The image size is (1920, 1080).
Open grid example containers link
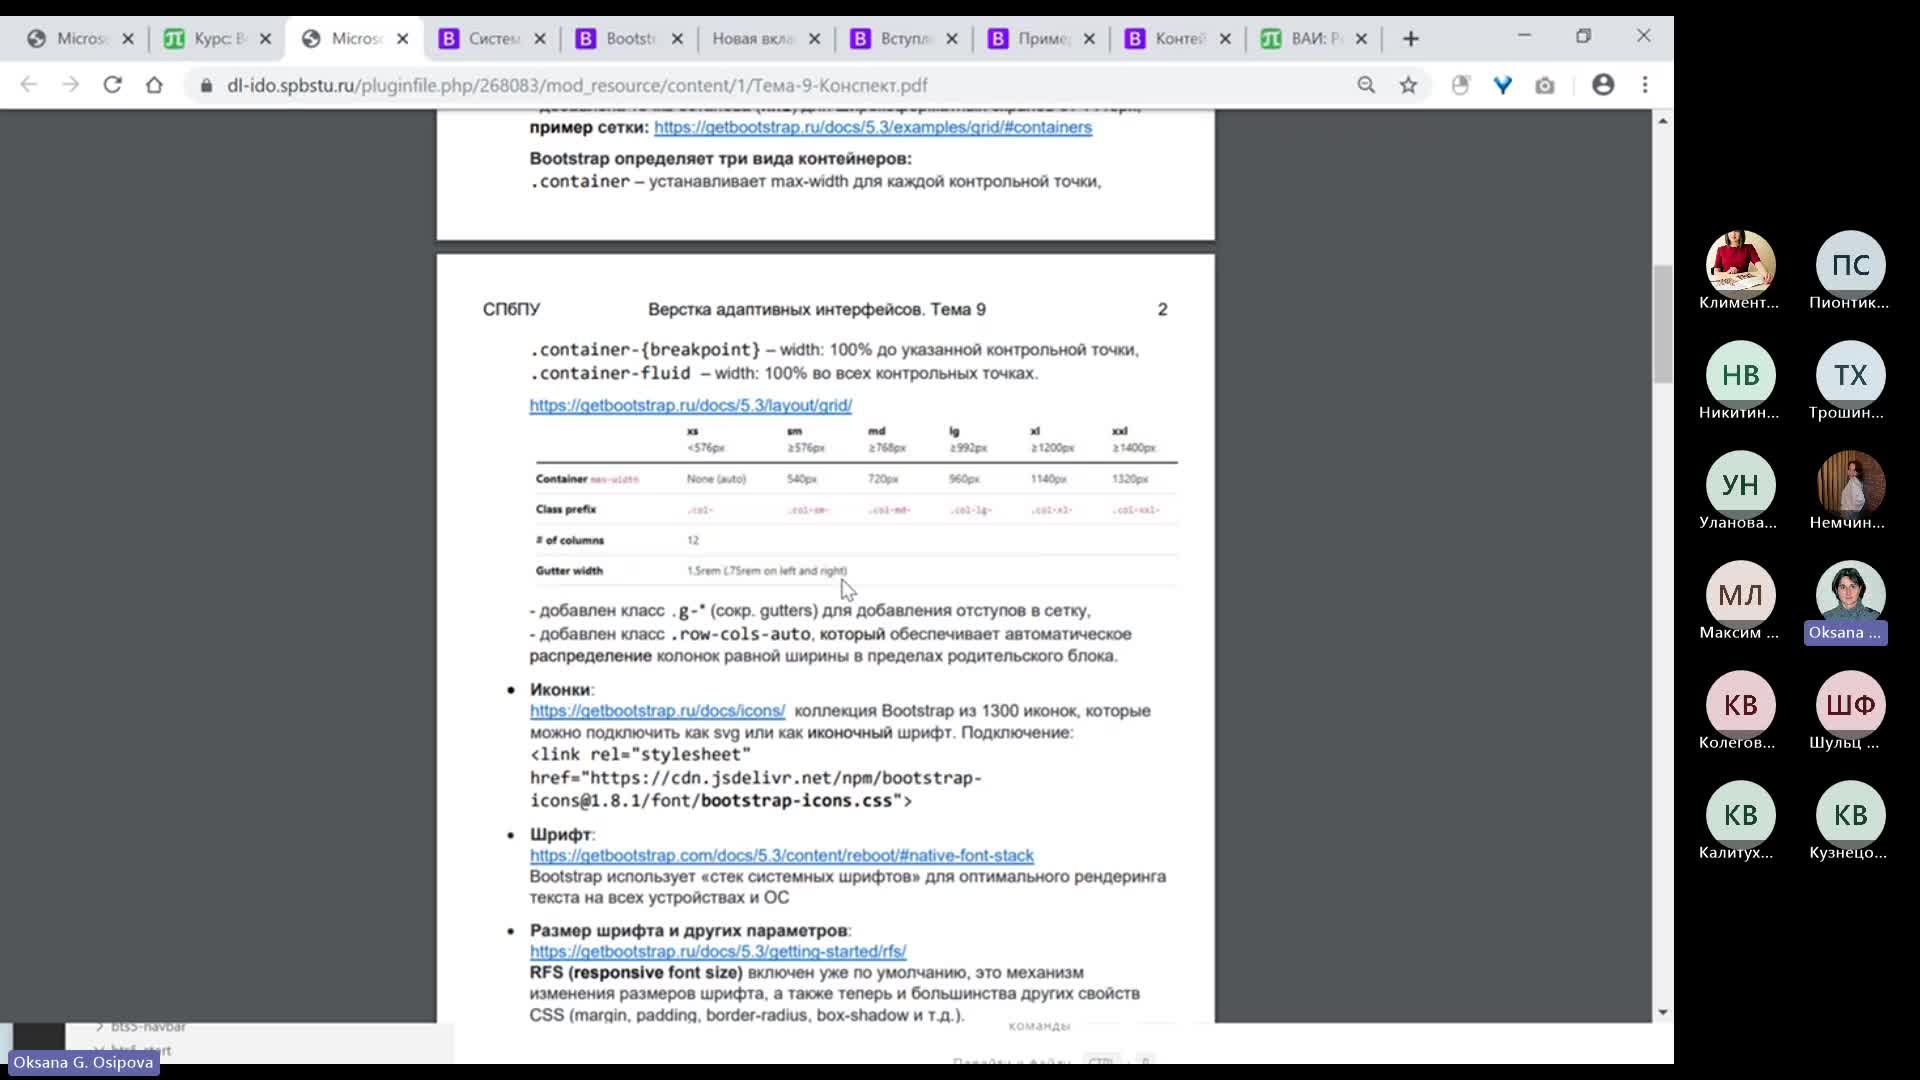873,127
